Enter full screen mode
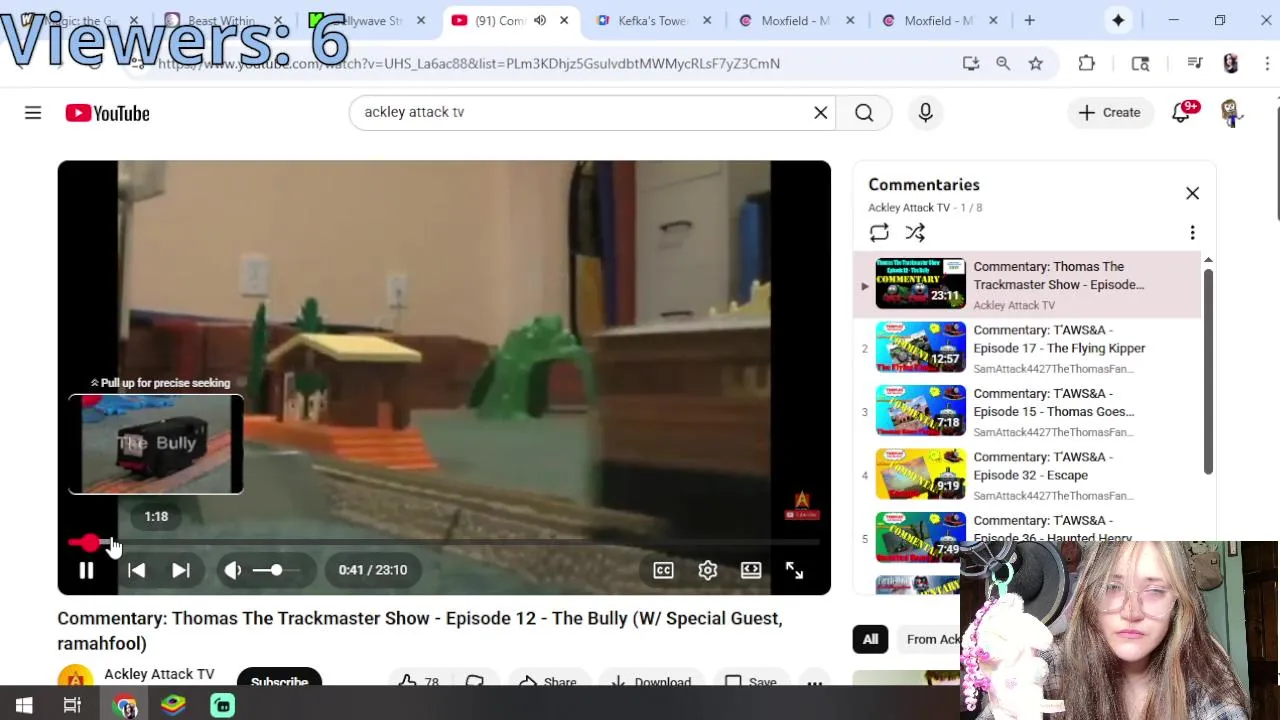This screenshot has height=720, width=1280. coord(794,570)
